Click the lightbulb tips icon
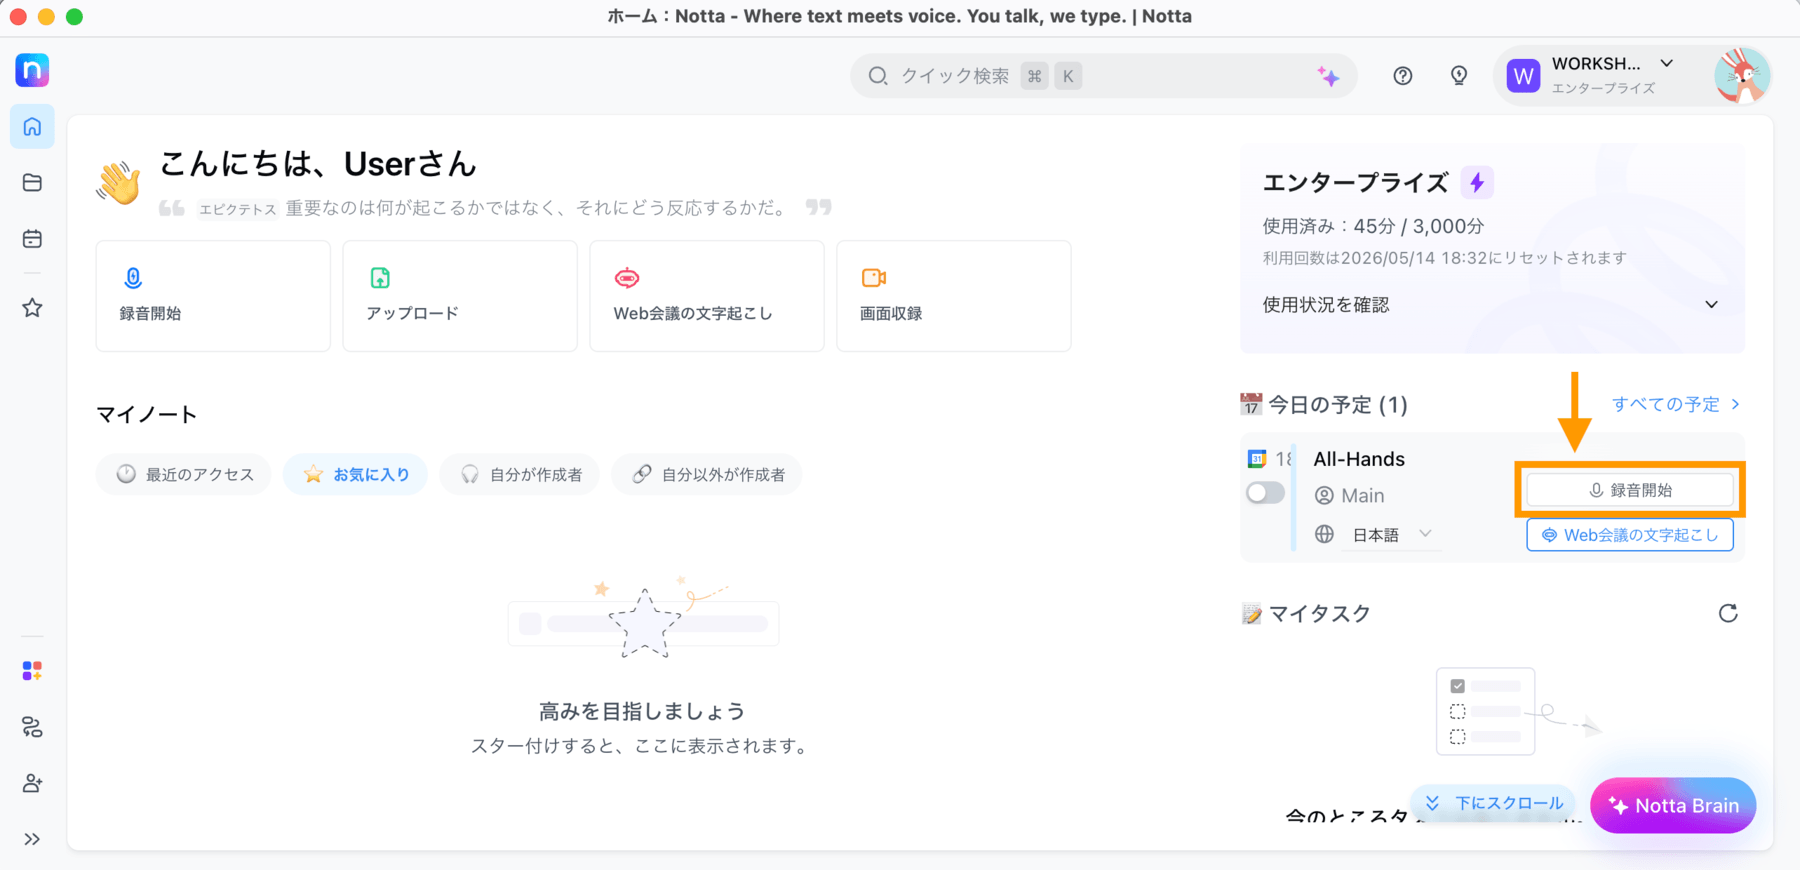Screen dimensions: 1800x870 tap(1459, 76)
